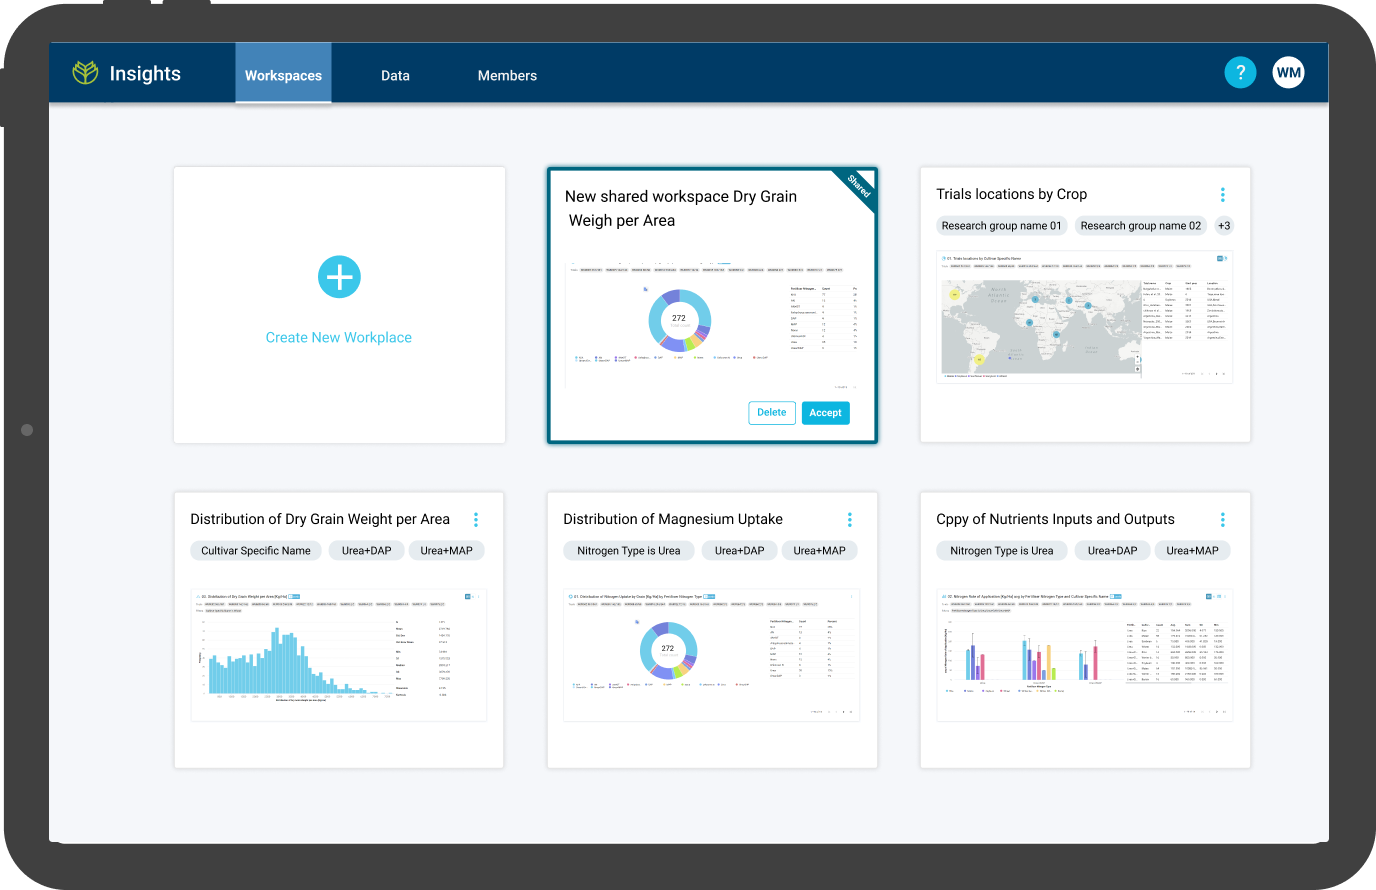Screen dimensions: 1376x890
Task: Click Distribution of Magnesium Uptake title
Action: click(x=673, y=519)
